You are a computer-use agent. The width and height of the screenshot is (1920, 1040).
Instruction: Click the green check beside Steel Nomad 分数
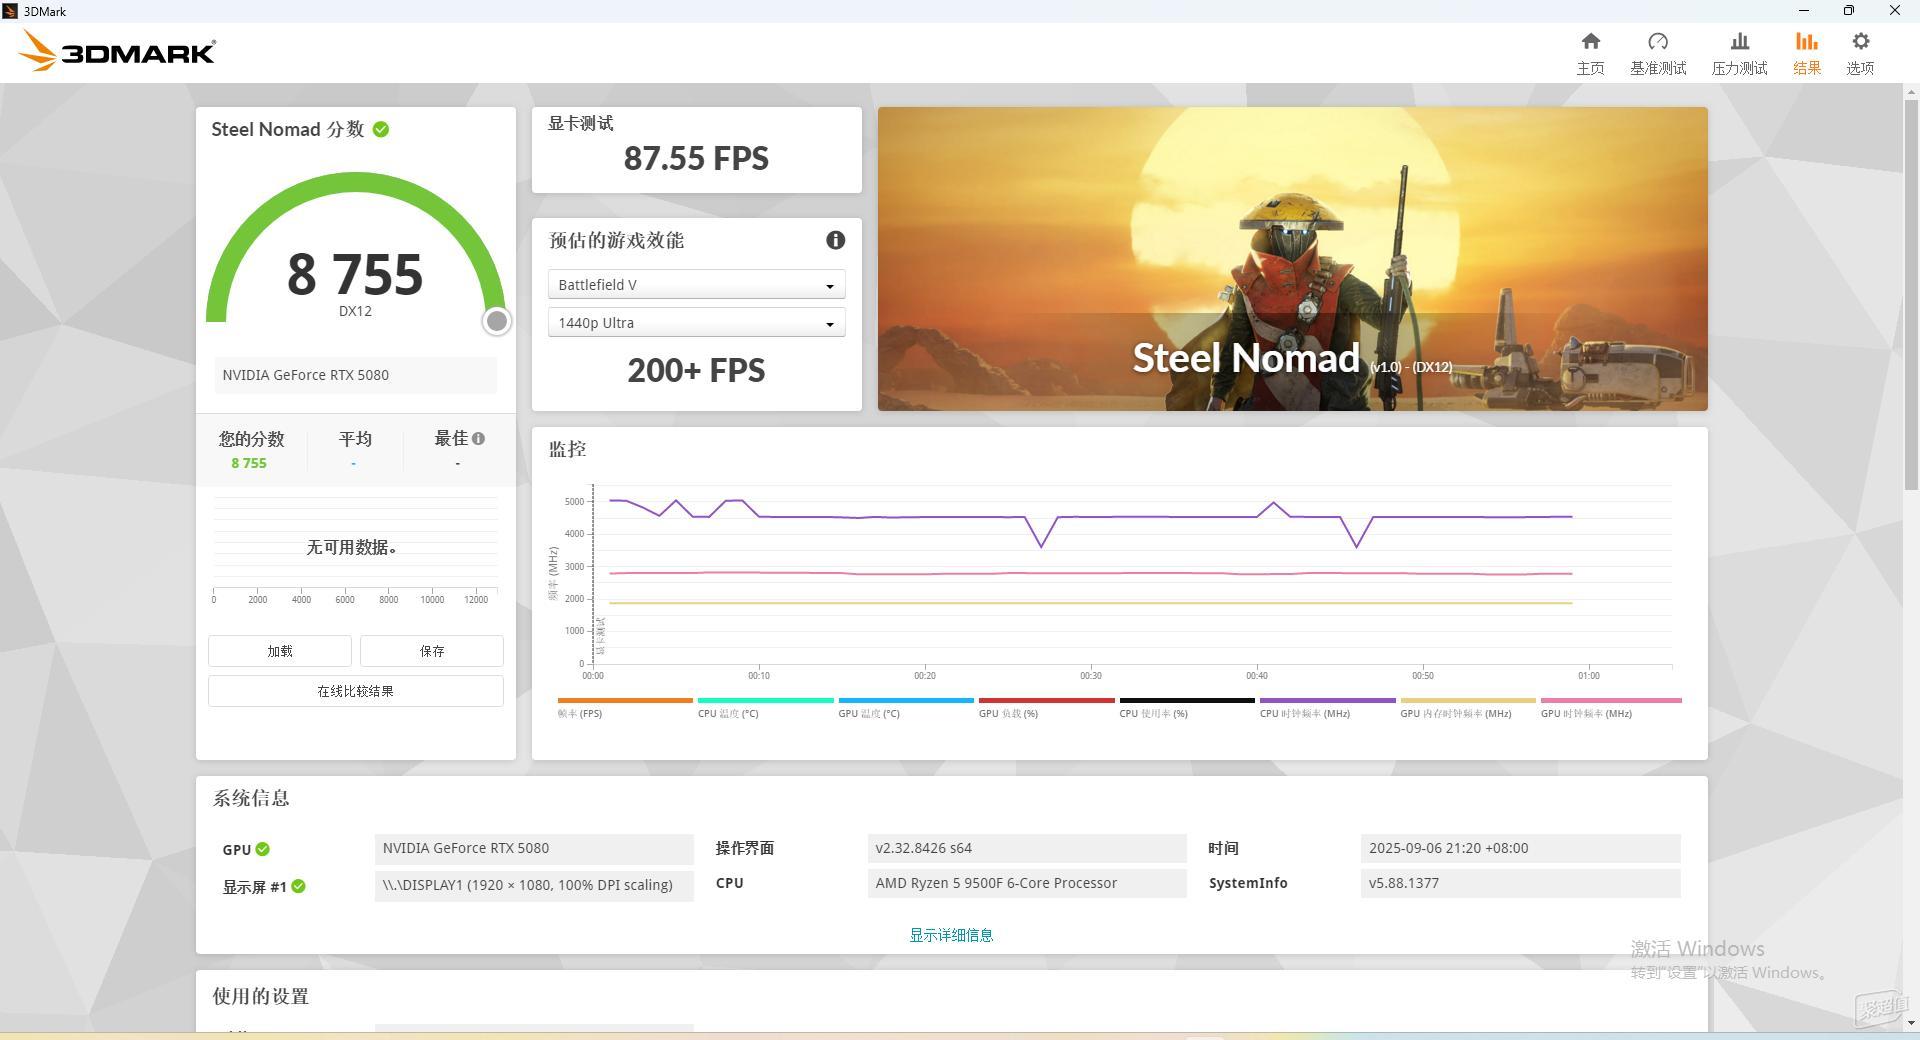click(x=381, y=129)
